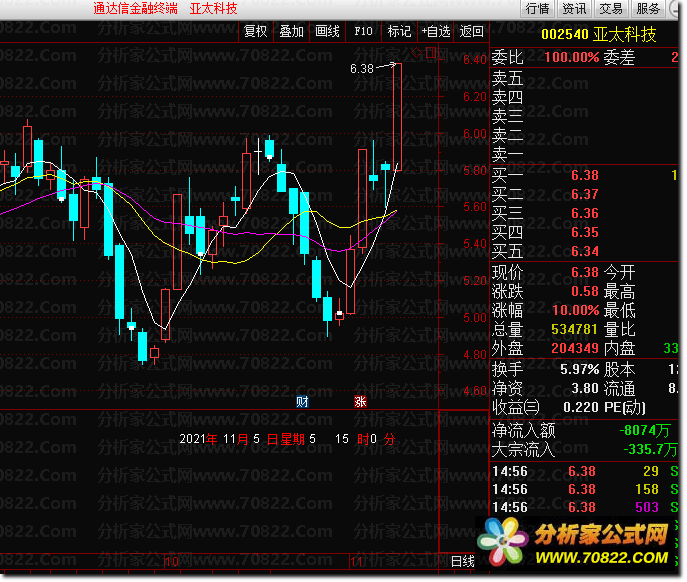This screenshot has height=582, width=687.
Task: Click the 卖三 ask row label
Action: coord(508,116)
